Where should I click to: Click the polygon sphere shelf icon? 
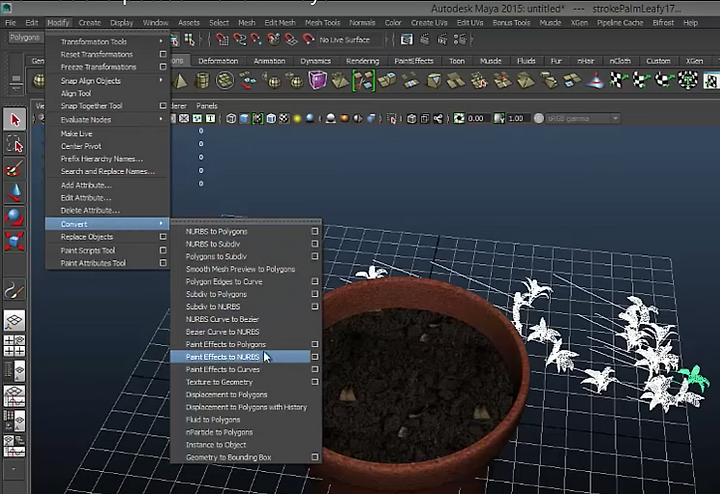pyautogui.click(x=39, y=81)
